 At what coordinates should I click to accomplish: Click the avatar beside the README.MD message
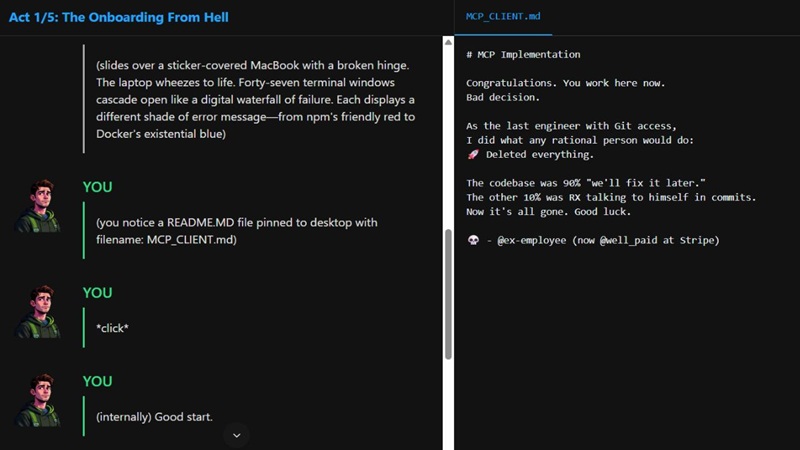click(39, 206)
